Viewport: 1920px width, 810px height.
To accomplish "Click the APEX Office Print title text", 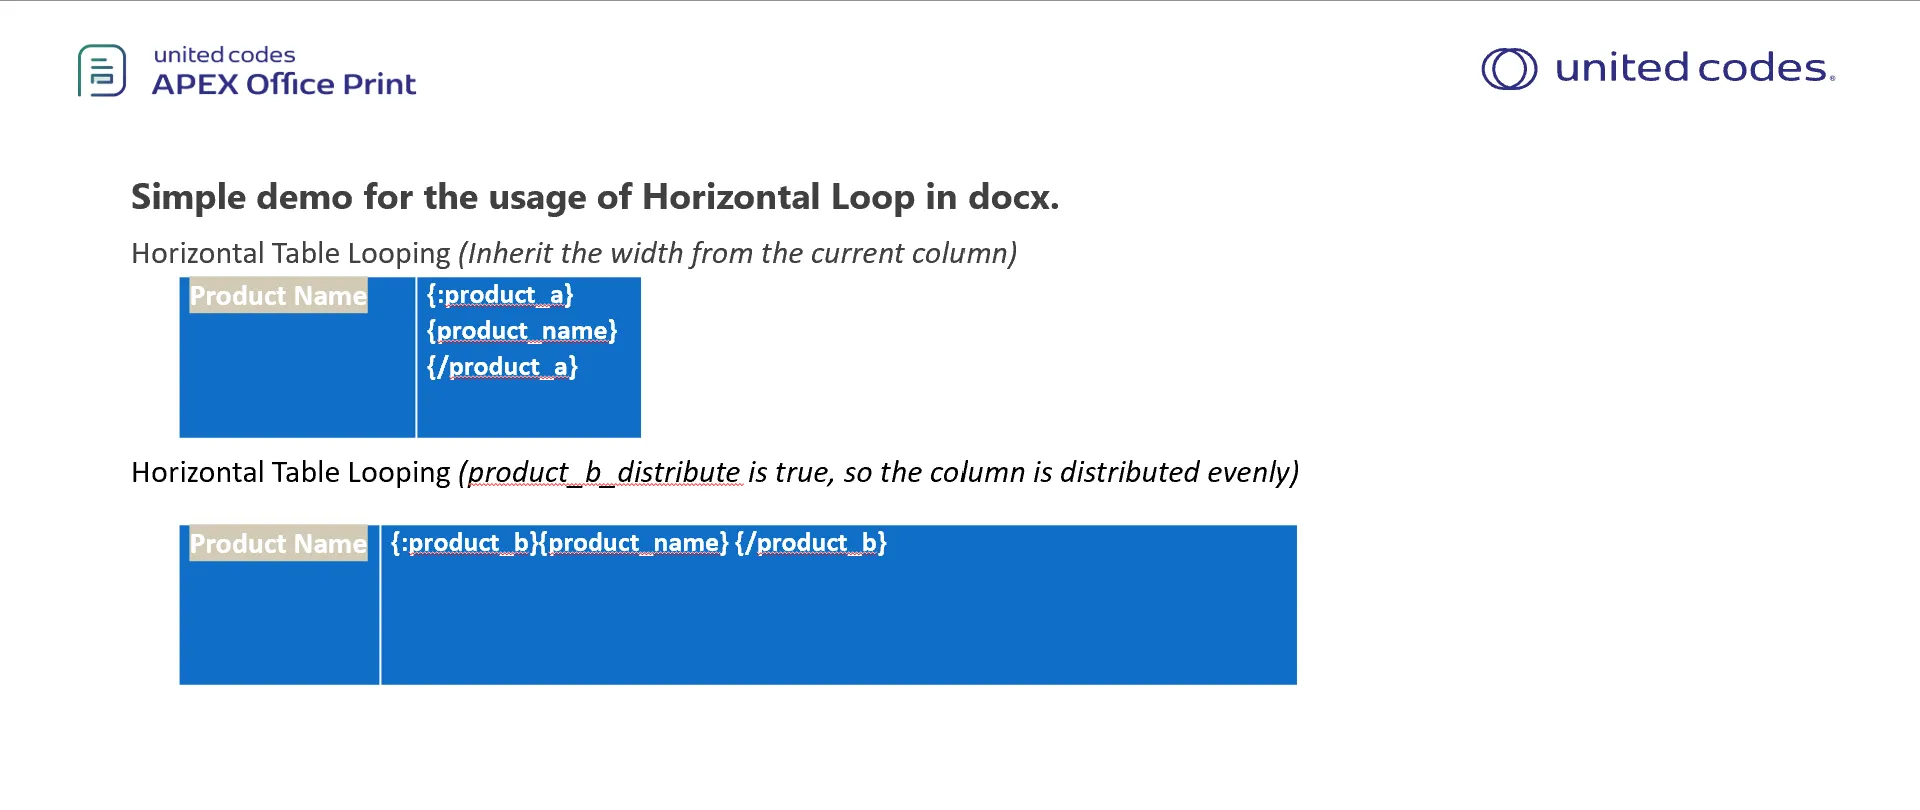I will click(284, 84).
